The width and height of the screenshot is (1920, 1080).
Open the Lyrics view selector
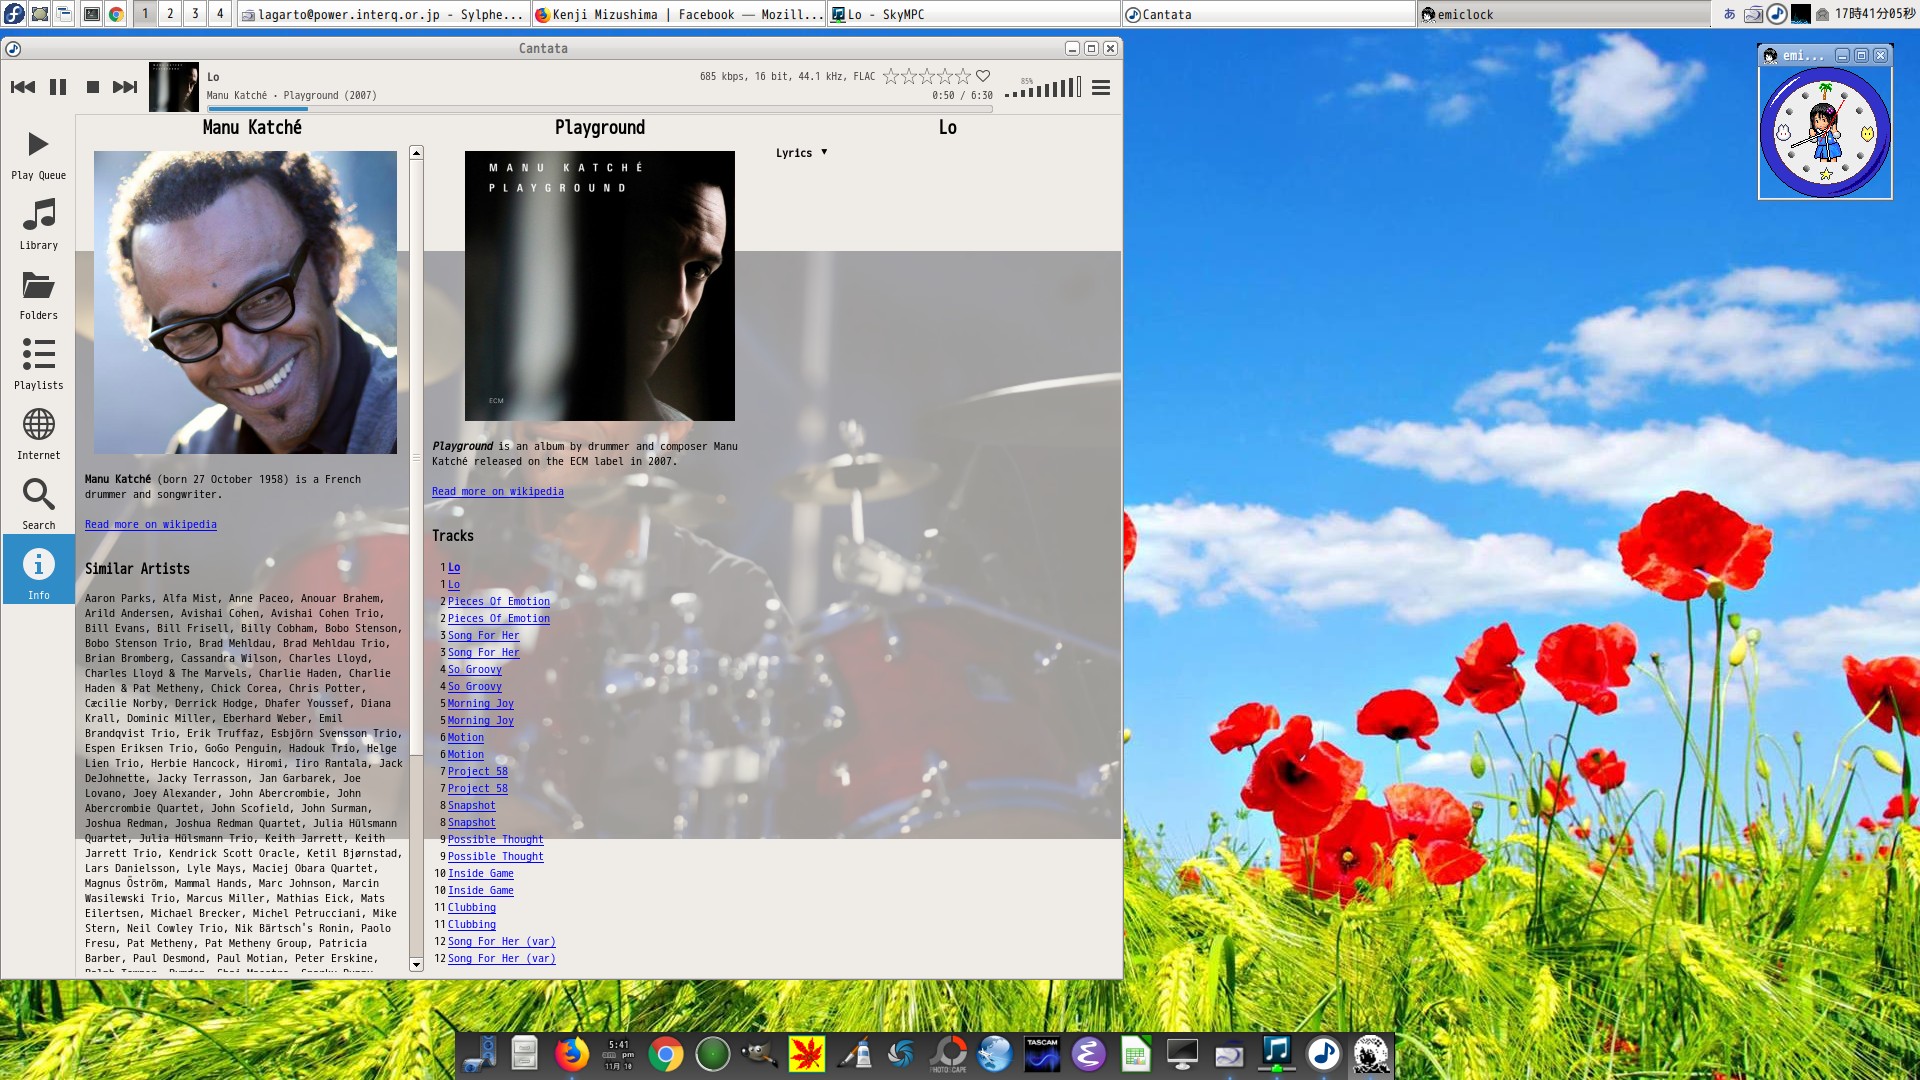(800, 152)
